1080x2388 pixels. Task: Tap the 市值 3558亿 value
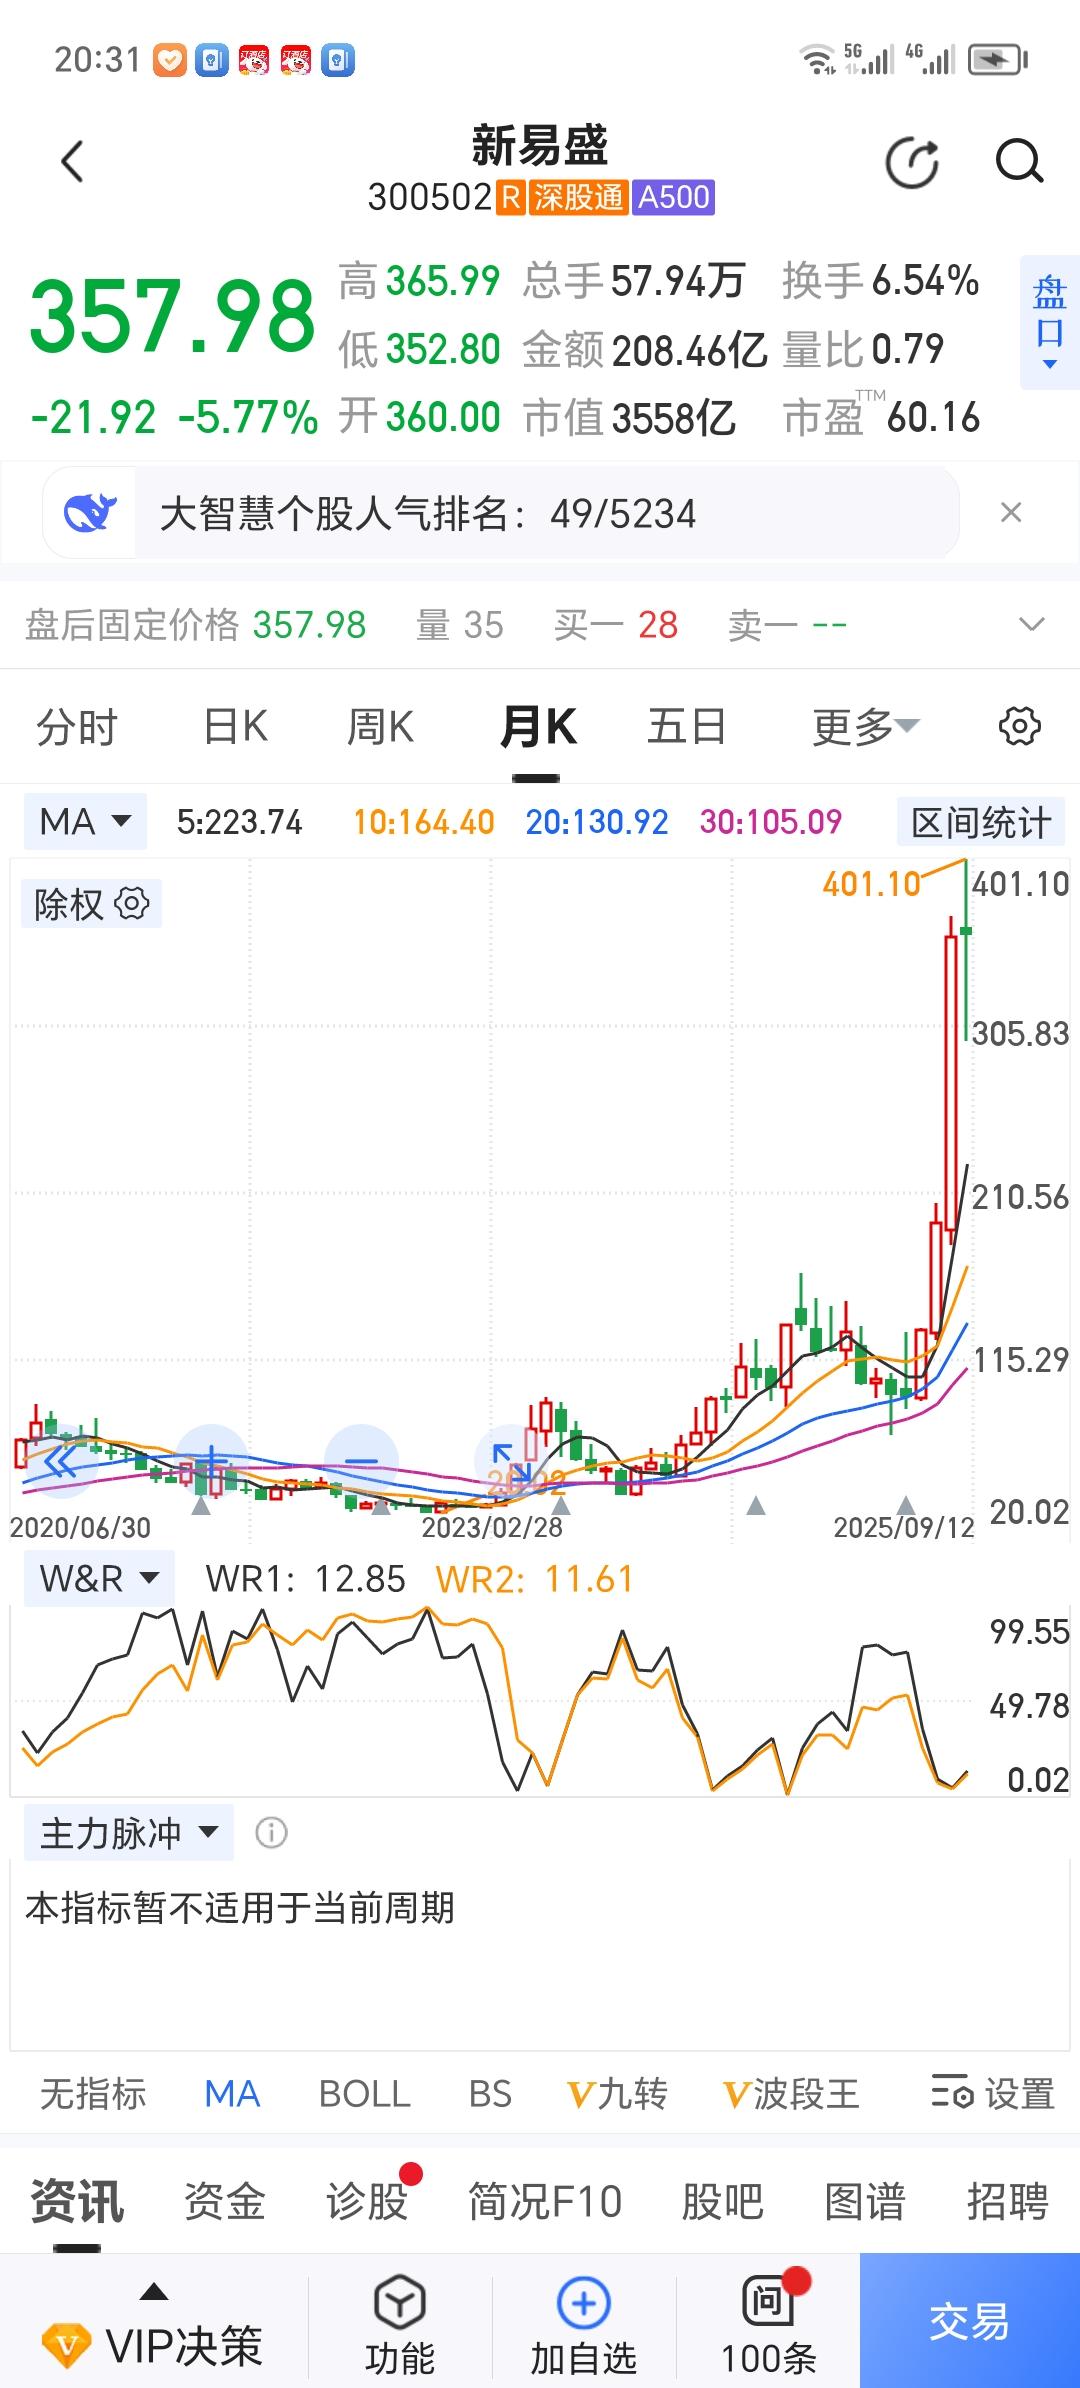tap(630, 418)
